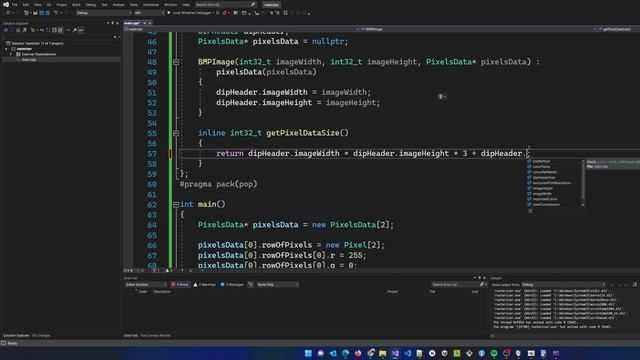This screenshot has height=360, width=640.
Task: Click the quick actions lightbulb near line 51
Action: [442, 97]
